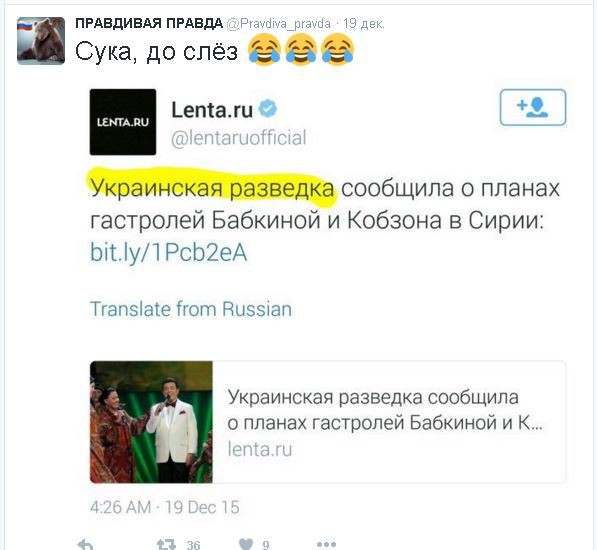Viewport: 597px width, 550px height.
Task: Click the link card concert thumbnail
Action: click(152, 422)
